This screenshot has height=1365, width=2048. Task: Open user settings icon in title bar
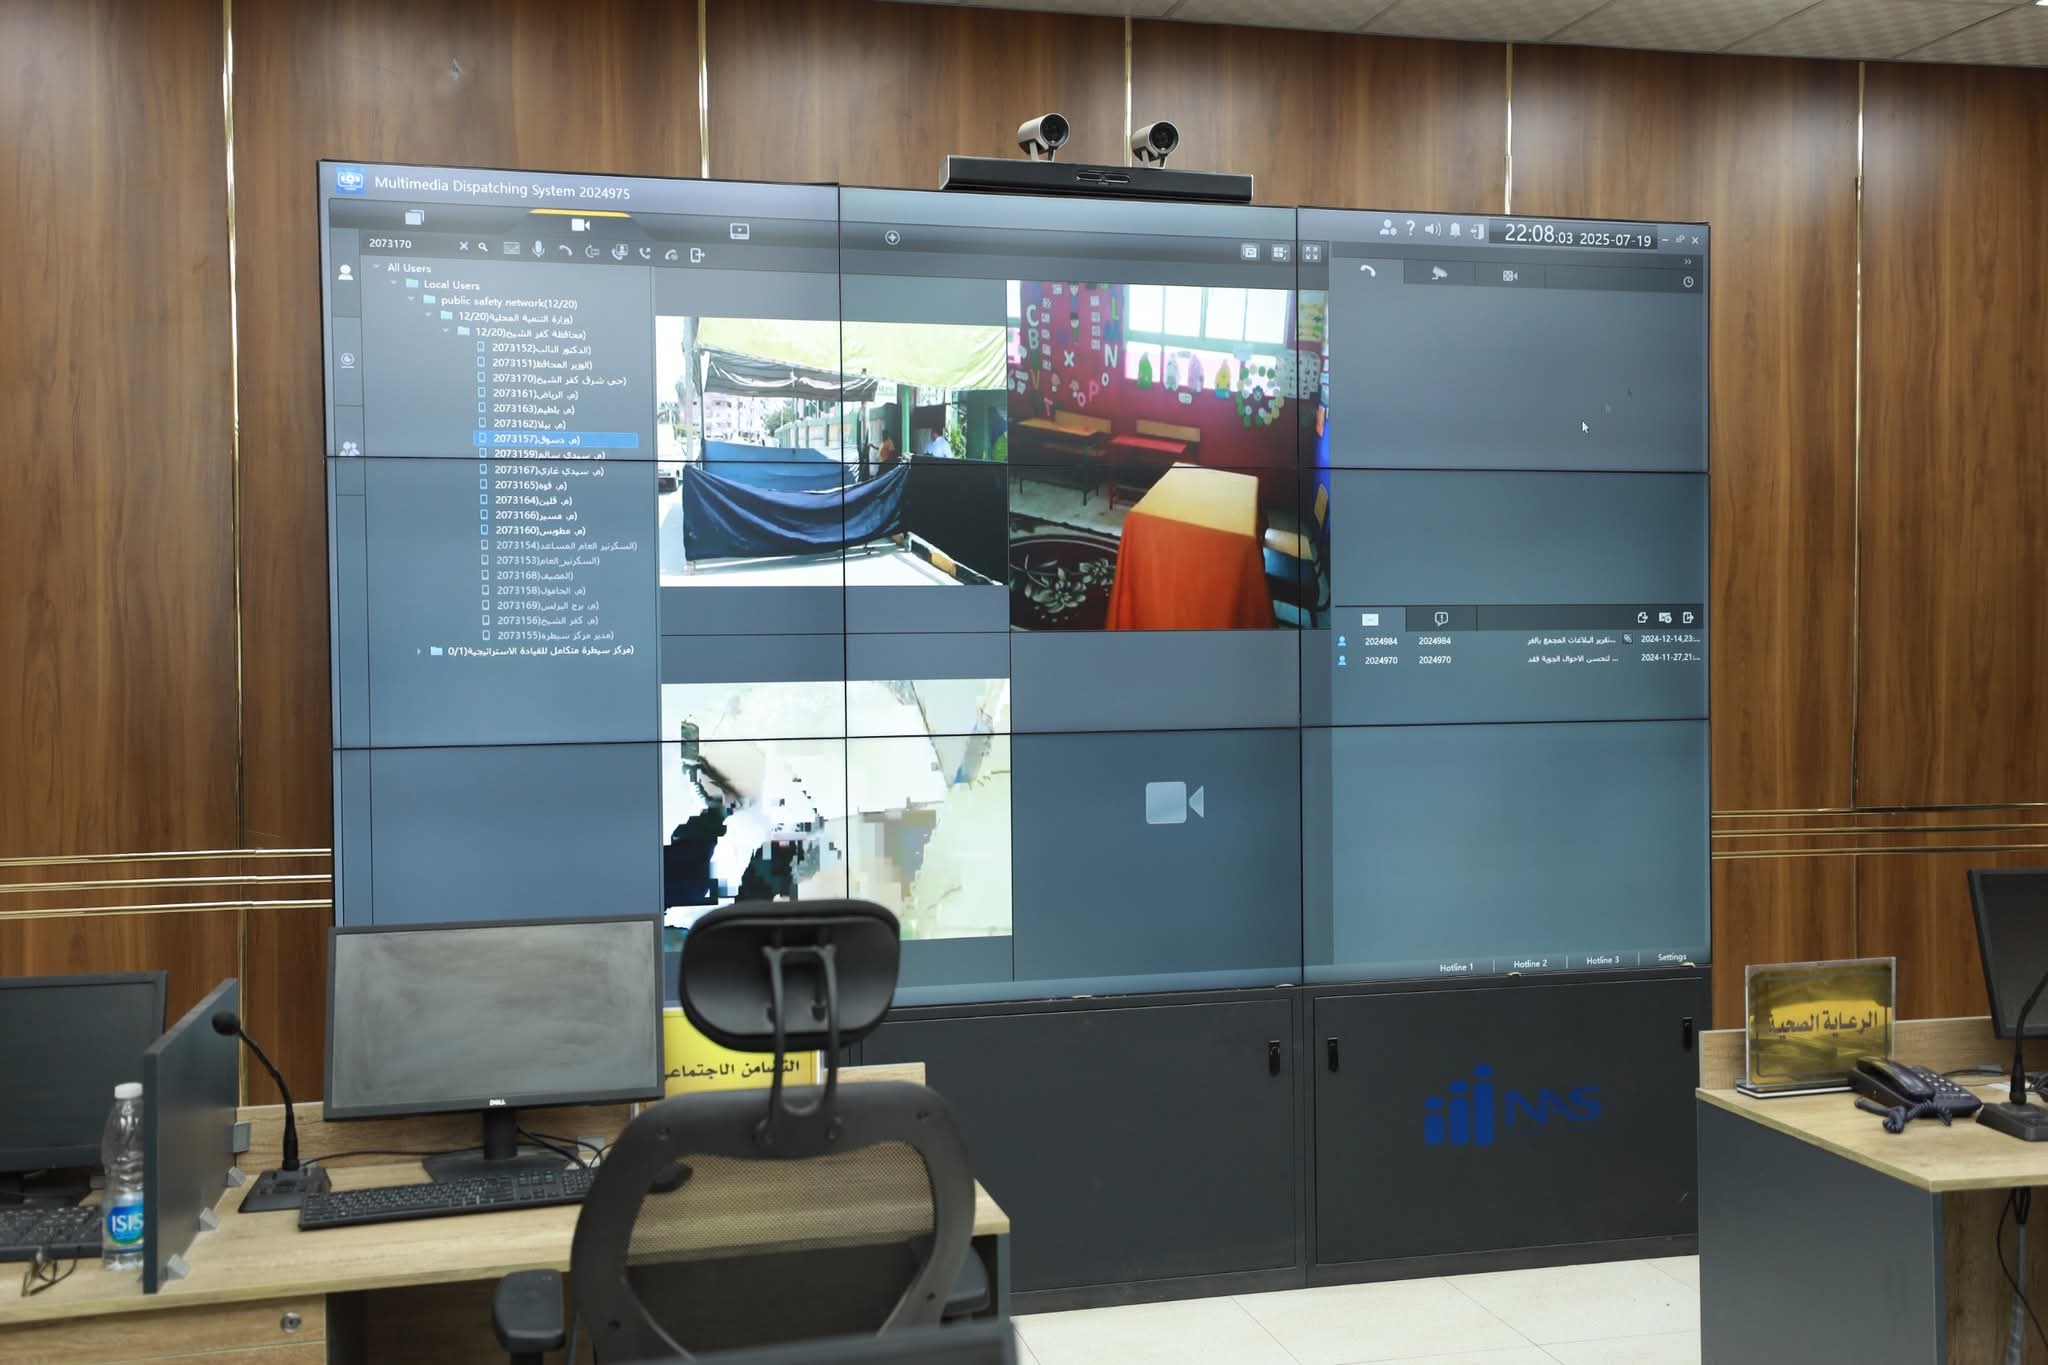pos(1388,228)
